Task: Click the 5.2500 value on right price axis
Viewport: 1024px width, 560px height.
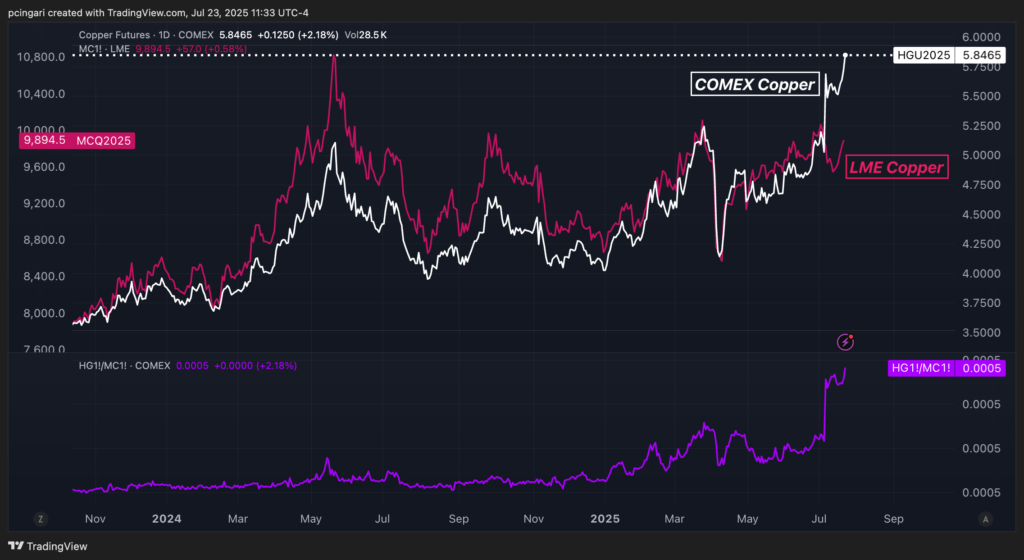Action: click(x=982, y=126)
